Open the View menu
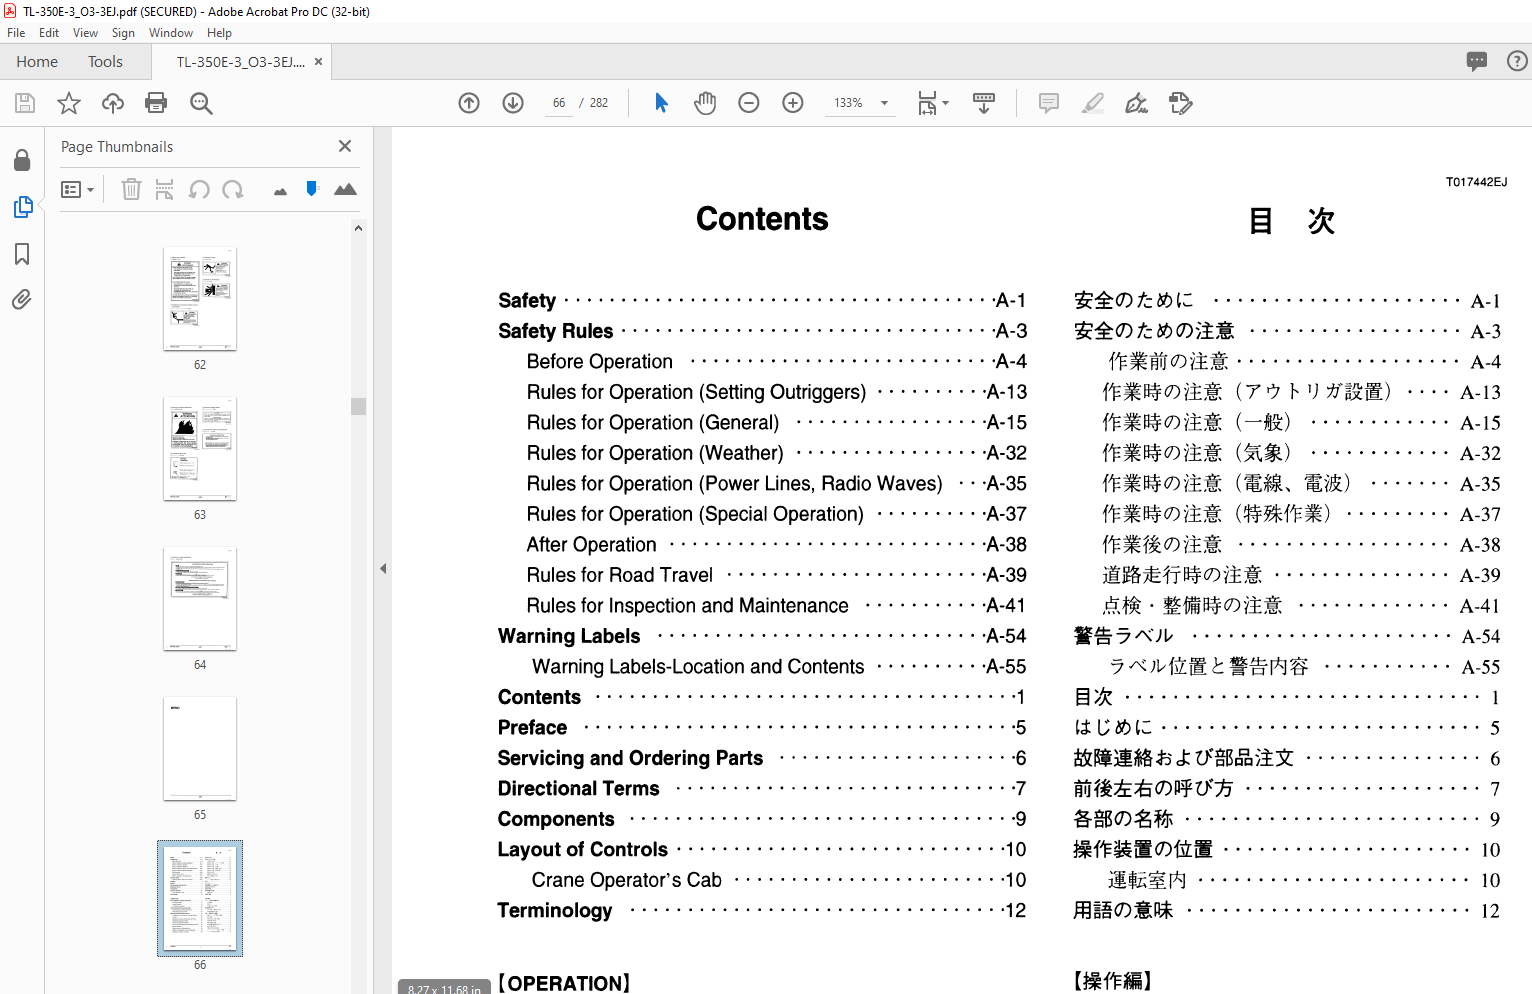Image resolution: width=1532 pixels, height=994 pixels. coord(85,33)
